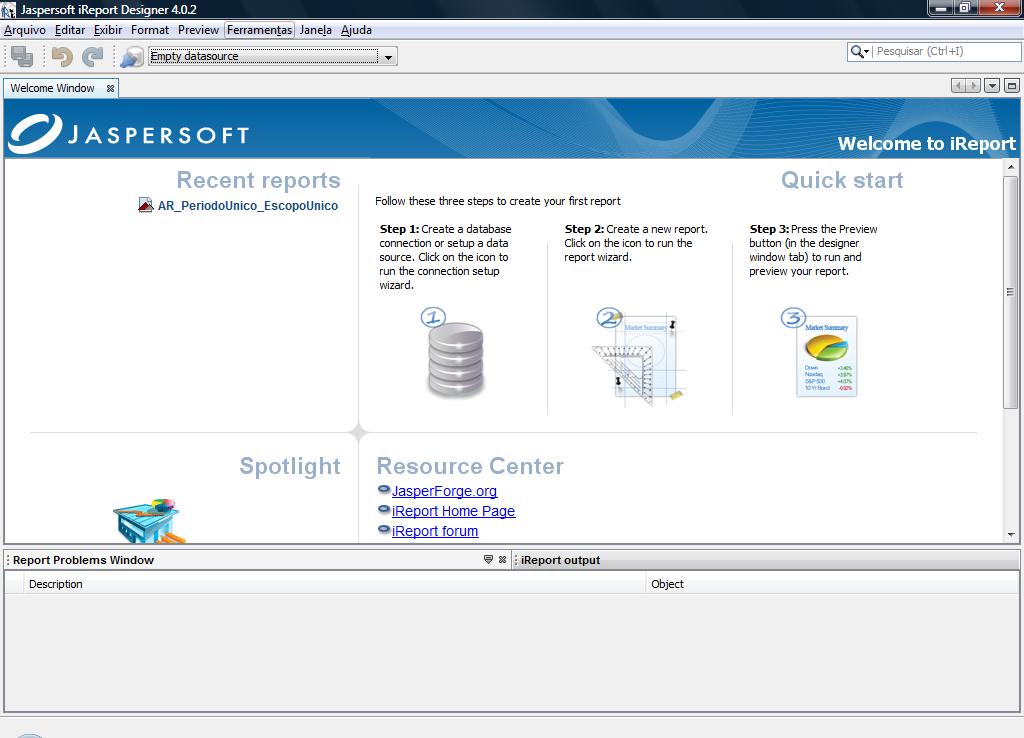Click the iReport application title bar icon

8,9
